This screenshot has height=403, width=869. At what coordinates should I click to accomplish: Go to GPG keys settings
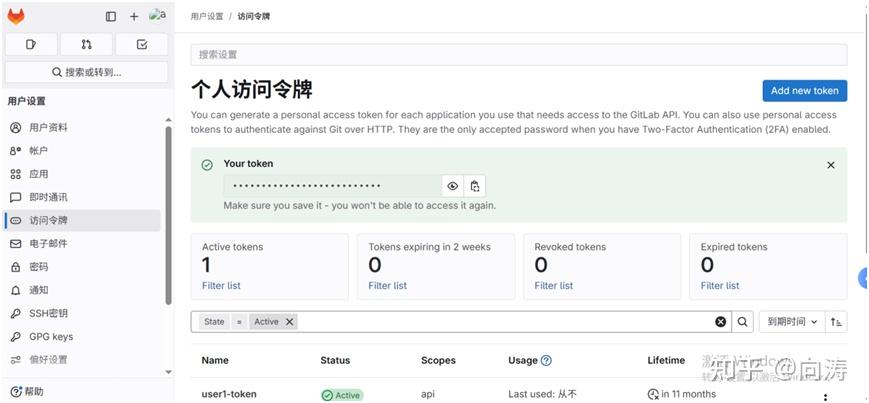click(82, 336)
